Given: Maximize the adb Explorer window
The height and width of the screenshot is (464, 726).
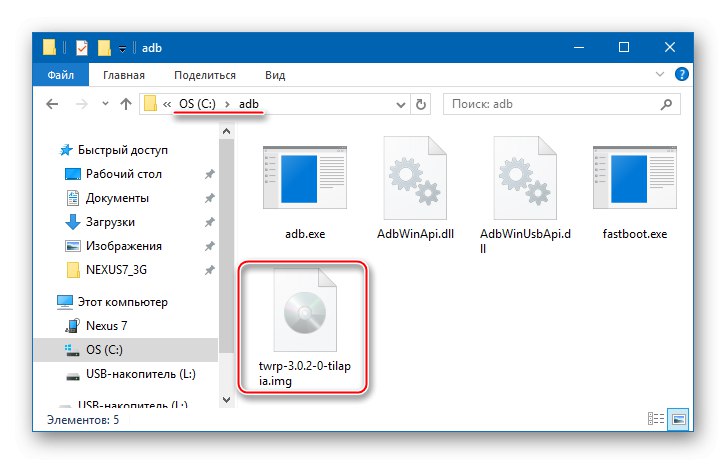Looking at the screenshot, I should (624, 47).
